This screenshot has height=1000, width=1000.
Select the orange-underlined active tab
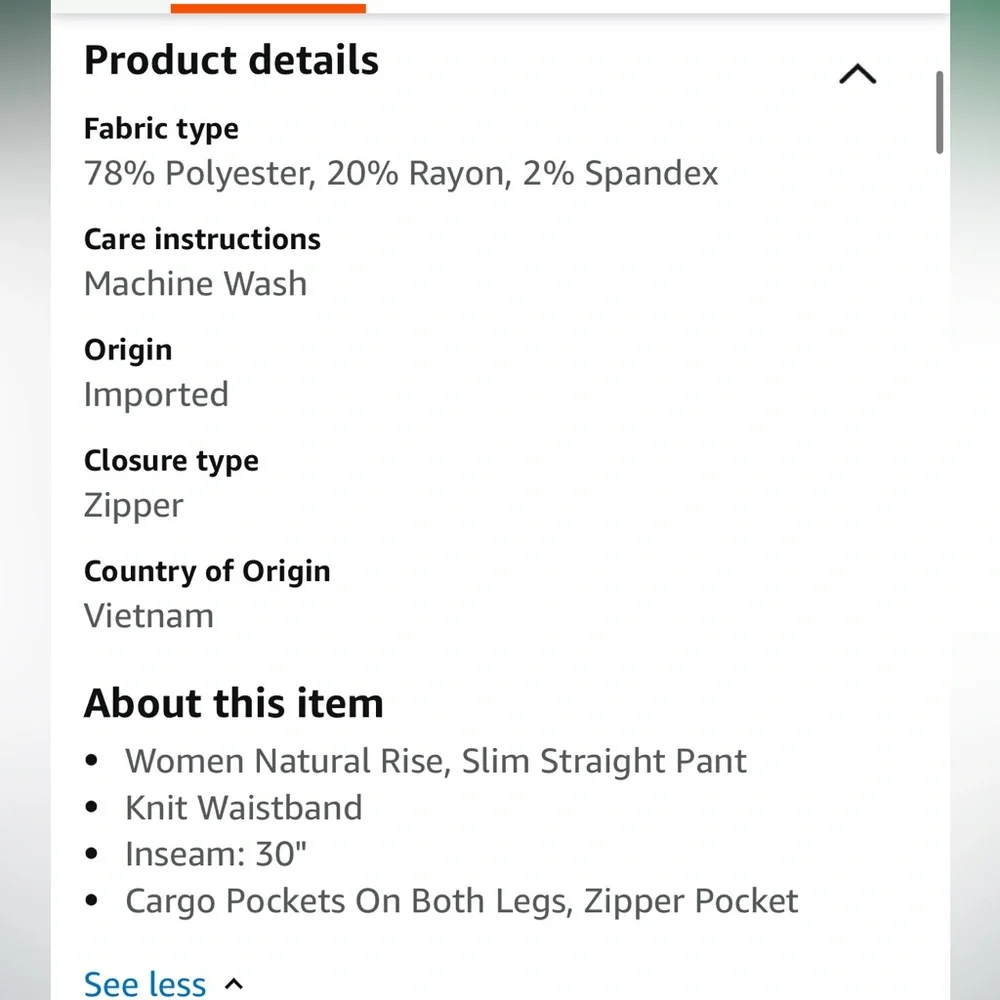click(268, 7)
